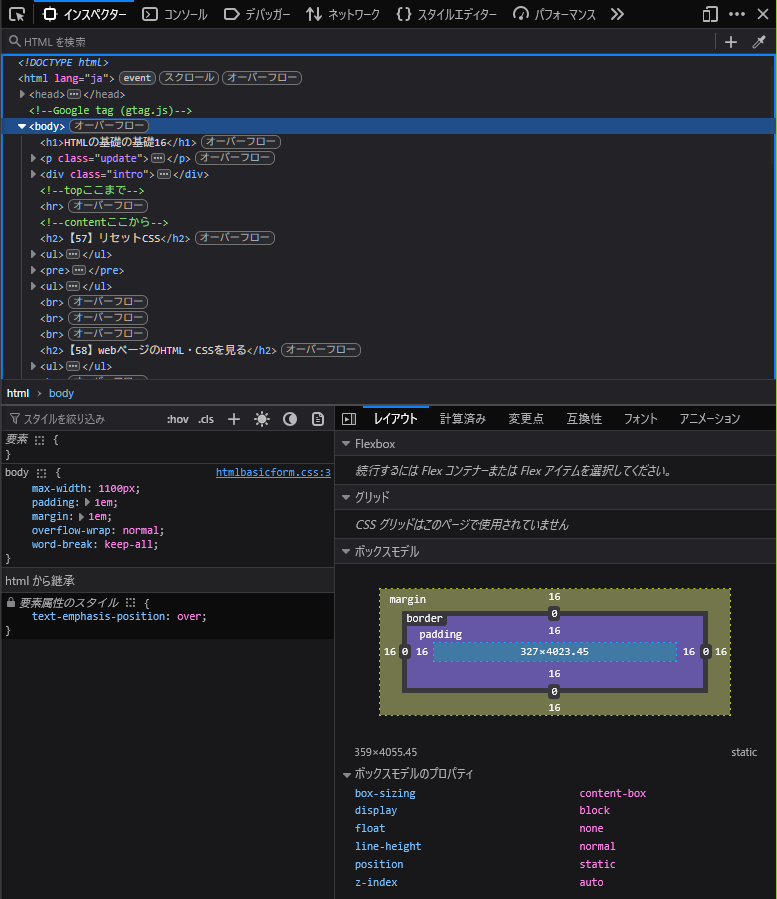Select the html breadcrumb

click(x=18, y=393)
